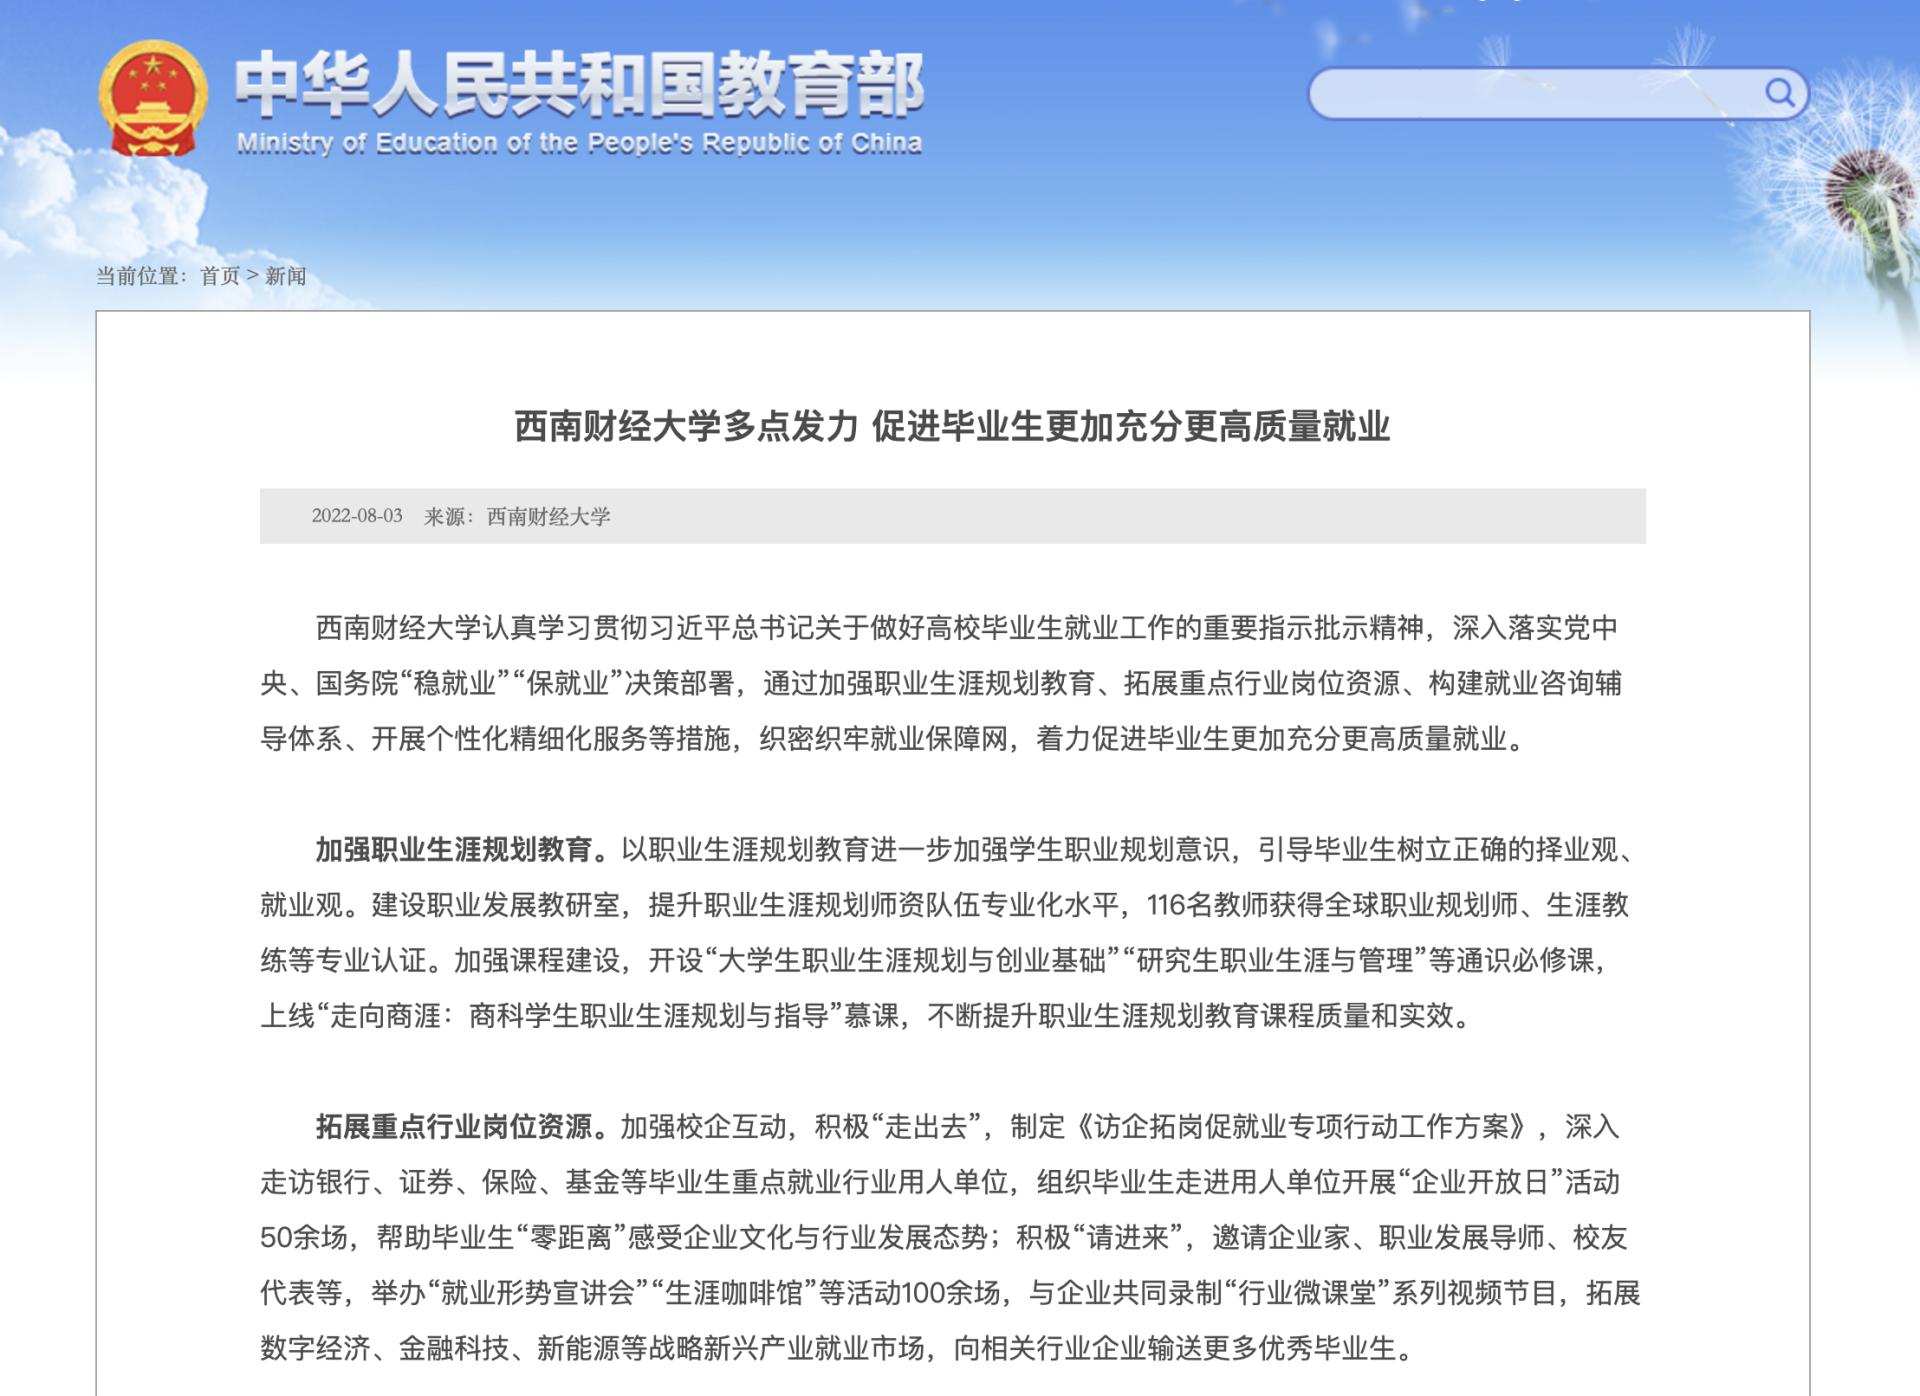Screen dimensions: 1920x1396
Task: Click the first paragraph starting 西南财经大学认真学习
Action: pos(940,683)
